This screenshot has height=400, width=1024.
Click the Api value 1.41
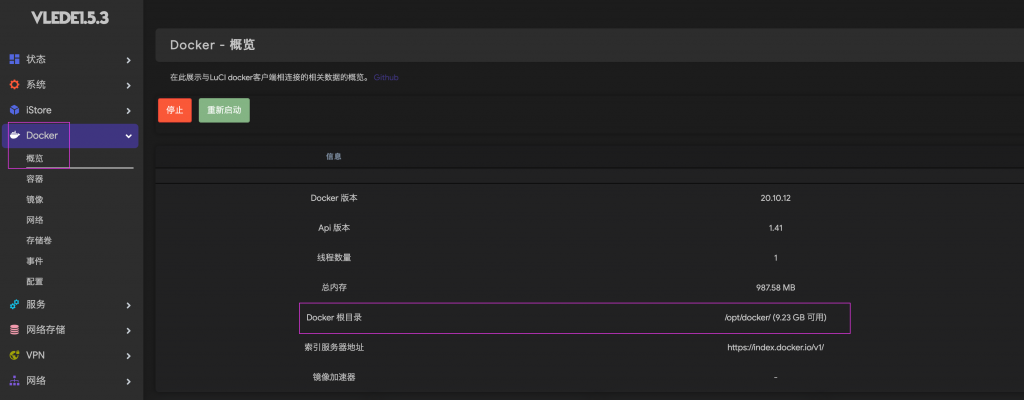(x=776, y=228)
